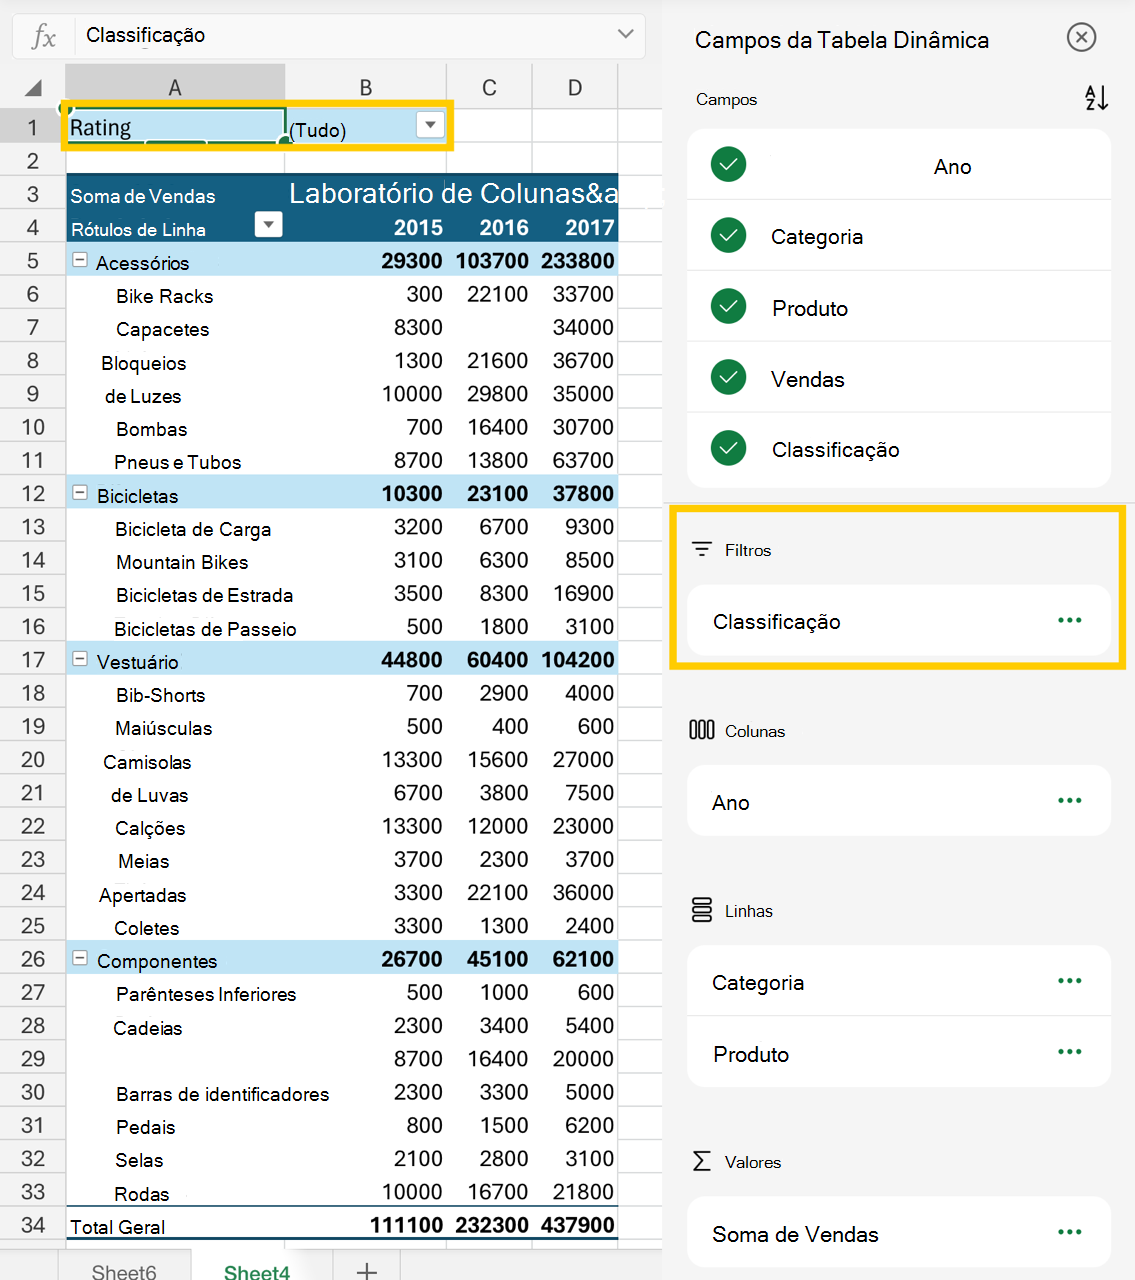The height and width of the screenshot is (1280, 1135).
Task: Open options for Produto in Linhas
Action: [x=1069, y=1052]
